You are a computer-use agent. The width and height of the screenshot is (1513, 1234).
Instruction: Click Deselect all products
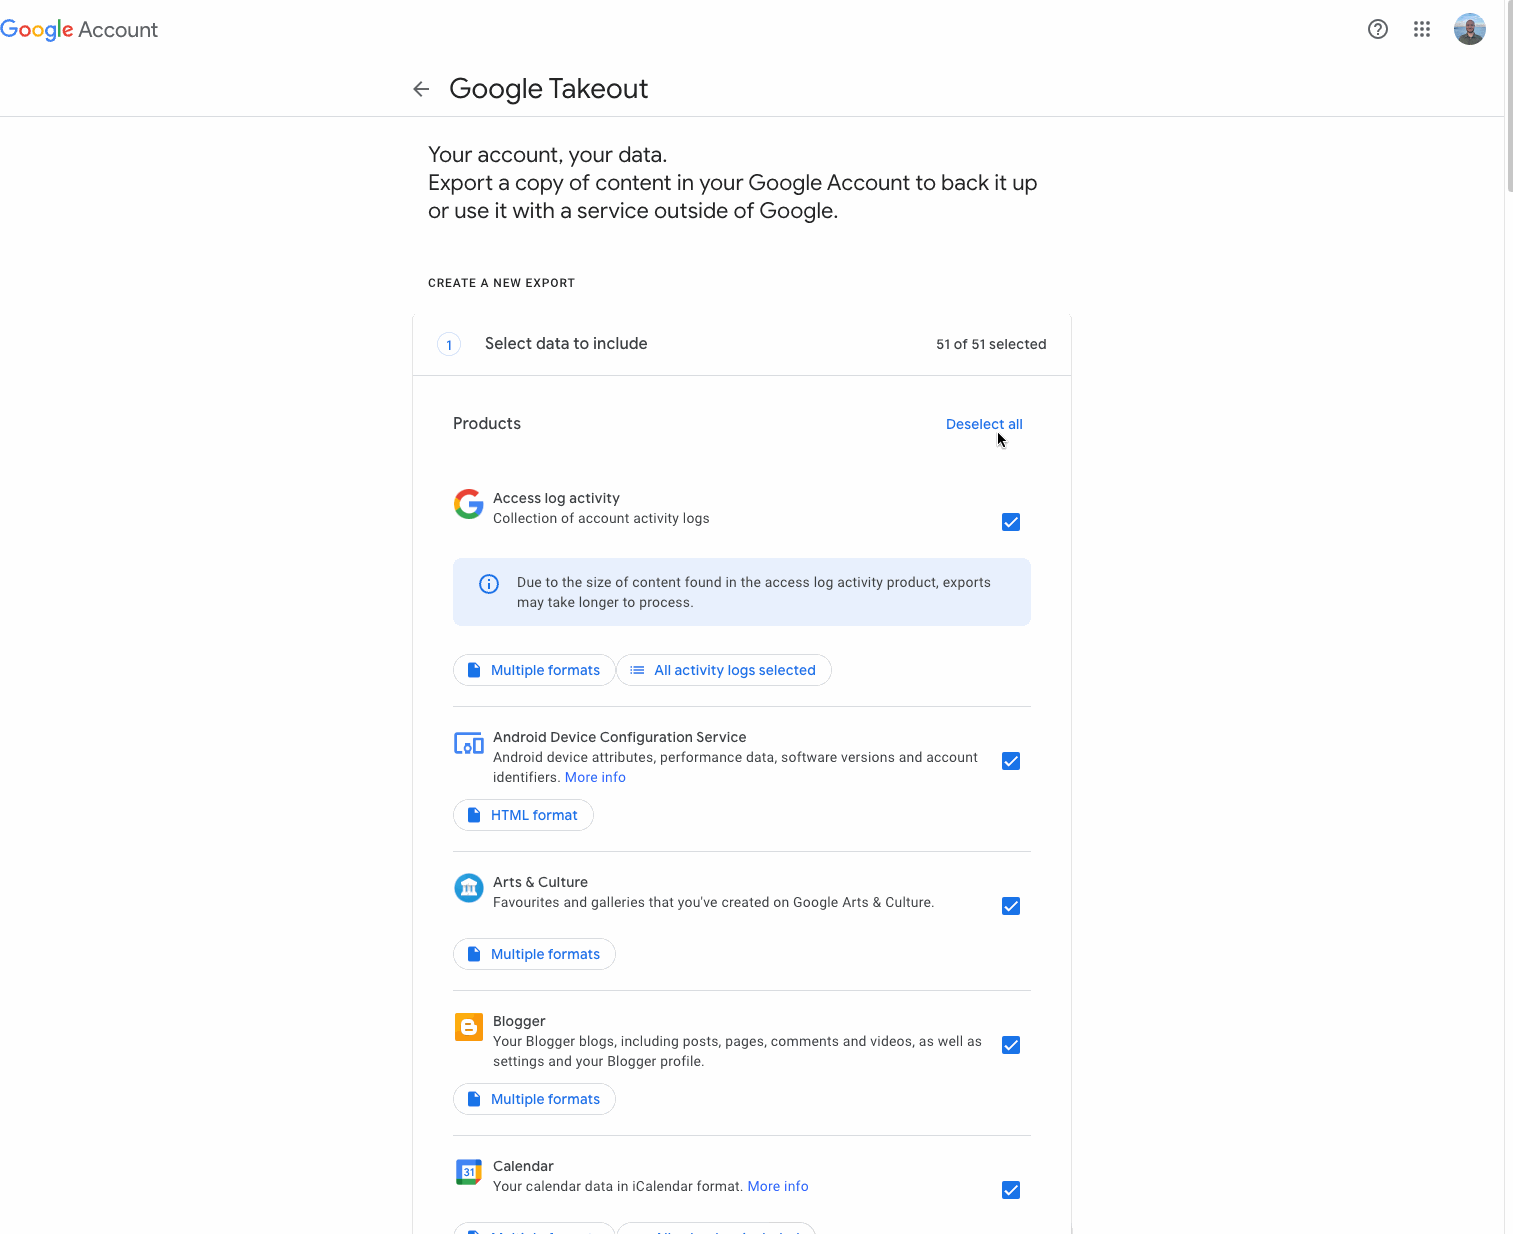984,424
